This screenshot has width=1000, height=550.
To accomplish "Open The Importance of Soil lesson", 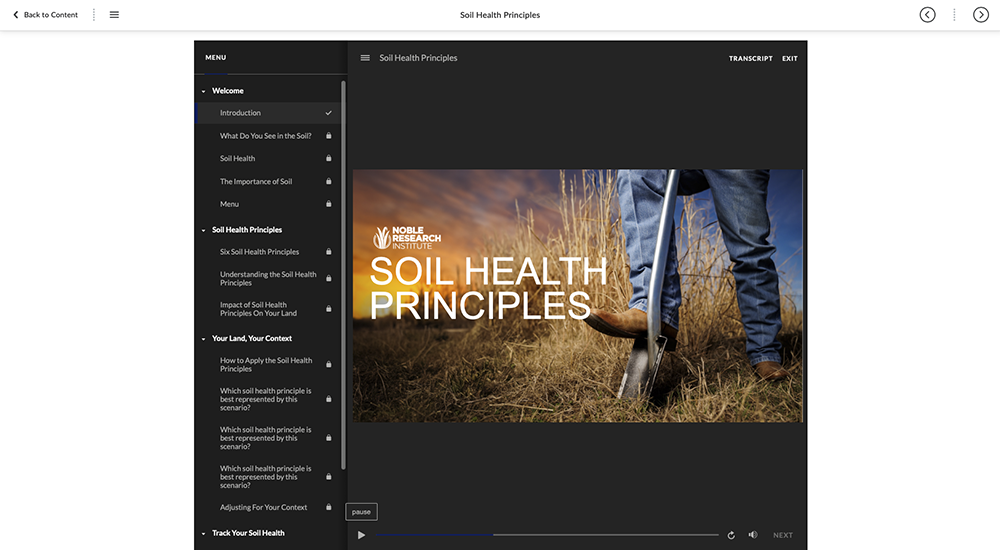I will [256, 181].
